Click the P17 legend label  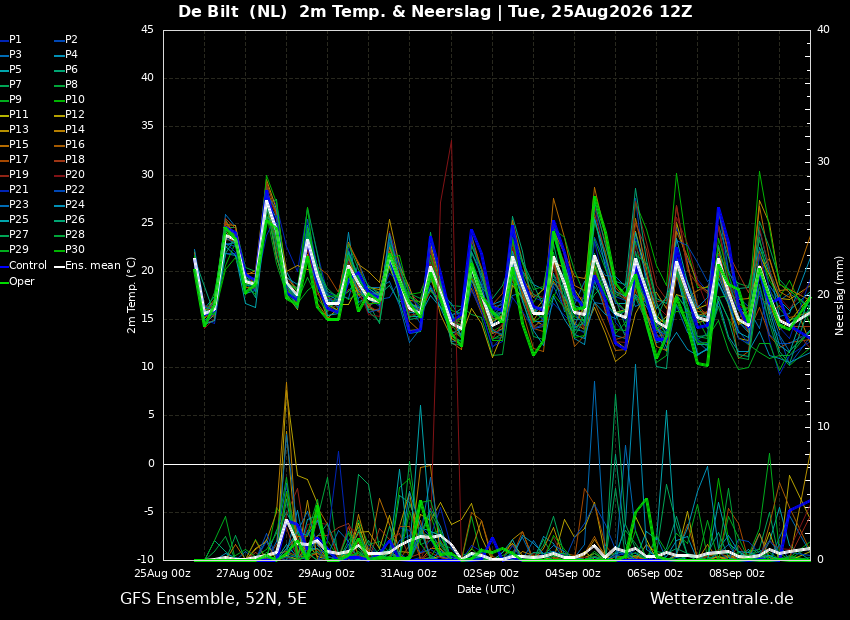click(x=18, y=159)
